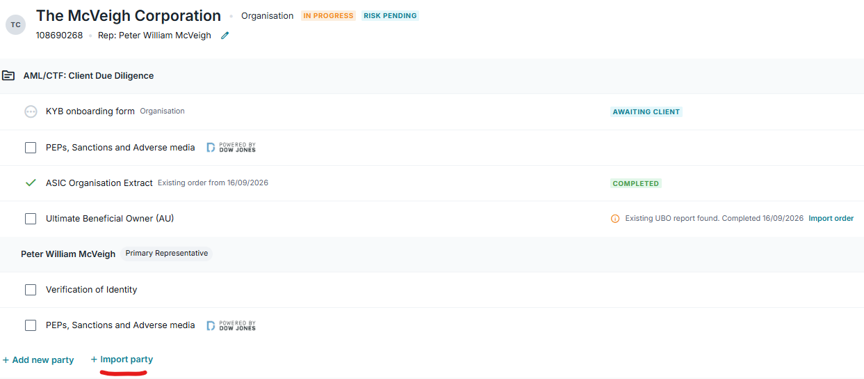Click the TC avatar circle
Viewport: 864px width, 379px height.
pyautogui.click(x=16, y=25)
